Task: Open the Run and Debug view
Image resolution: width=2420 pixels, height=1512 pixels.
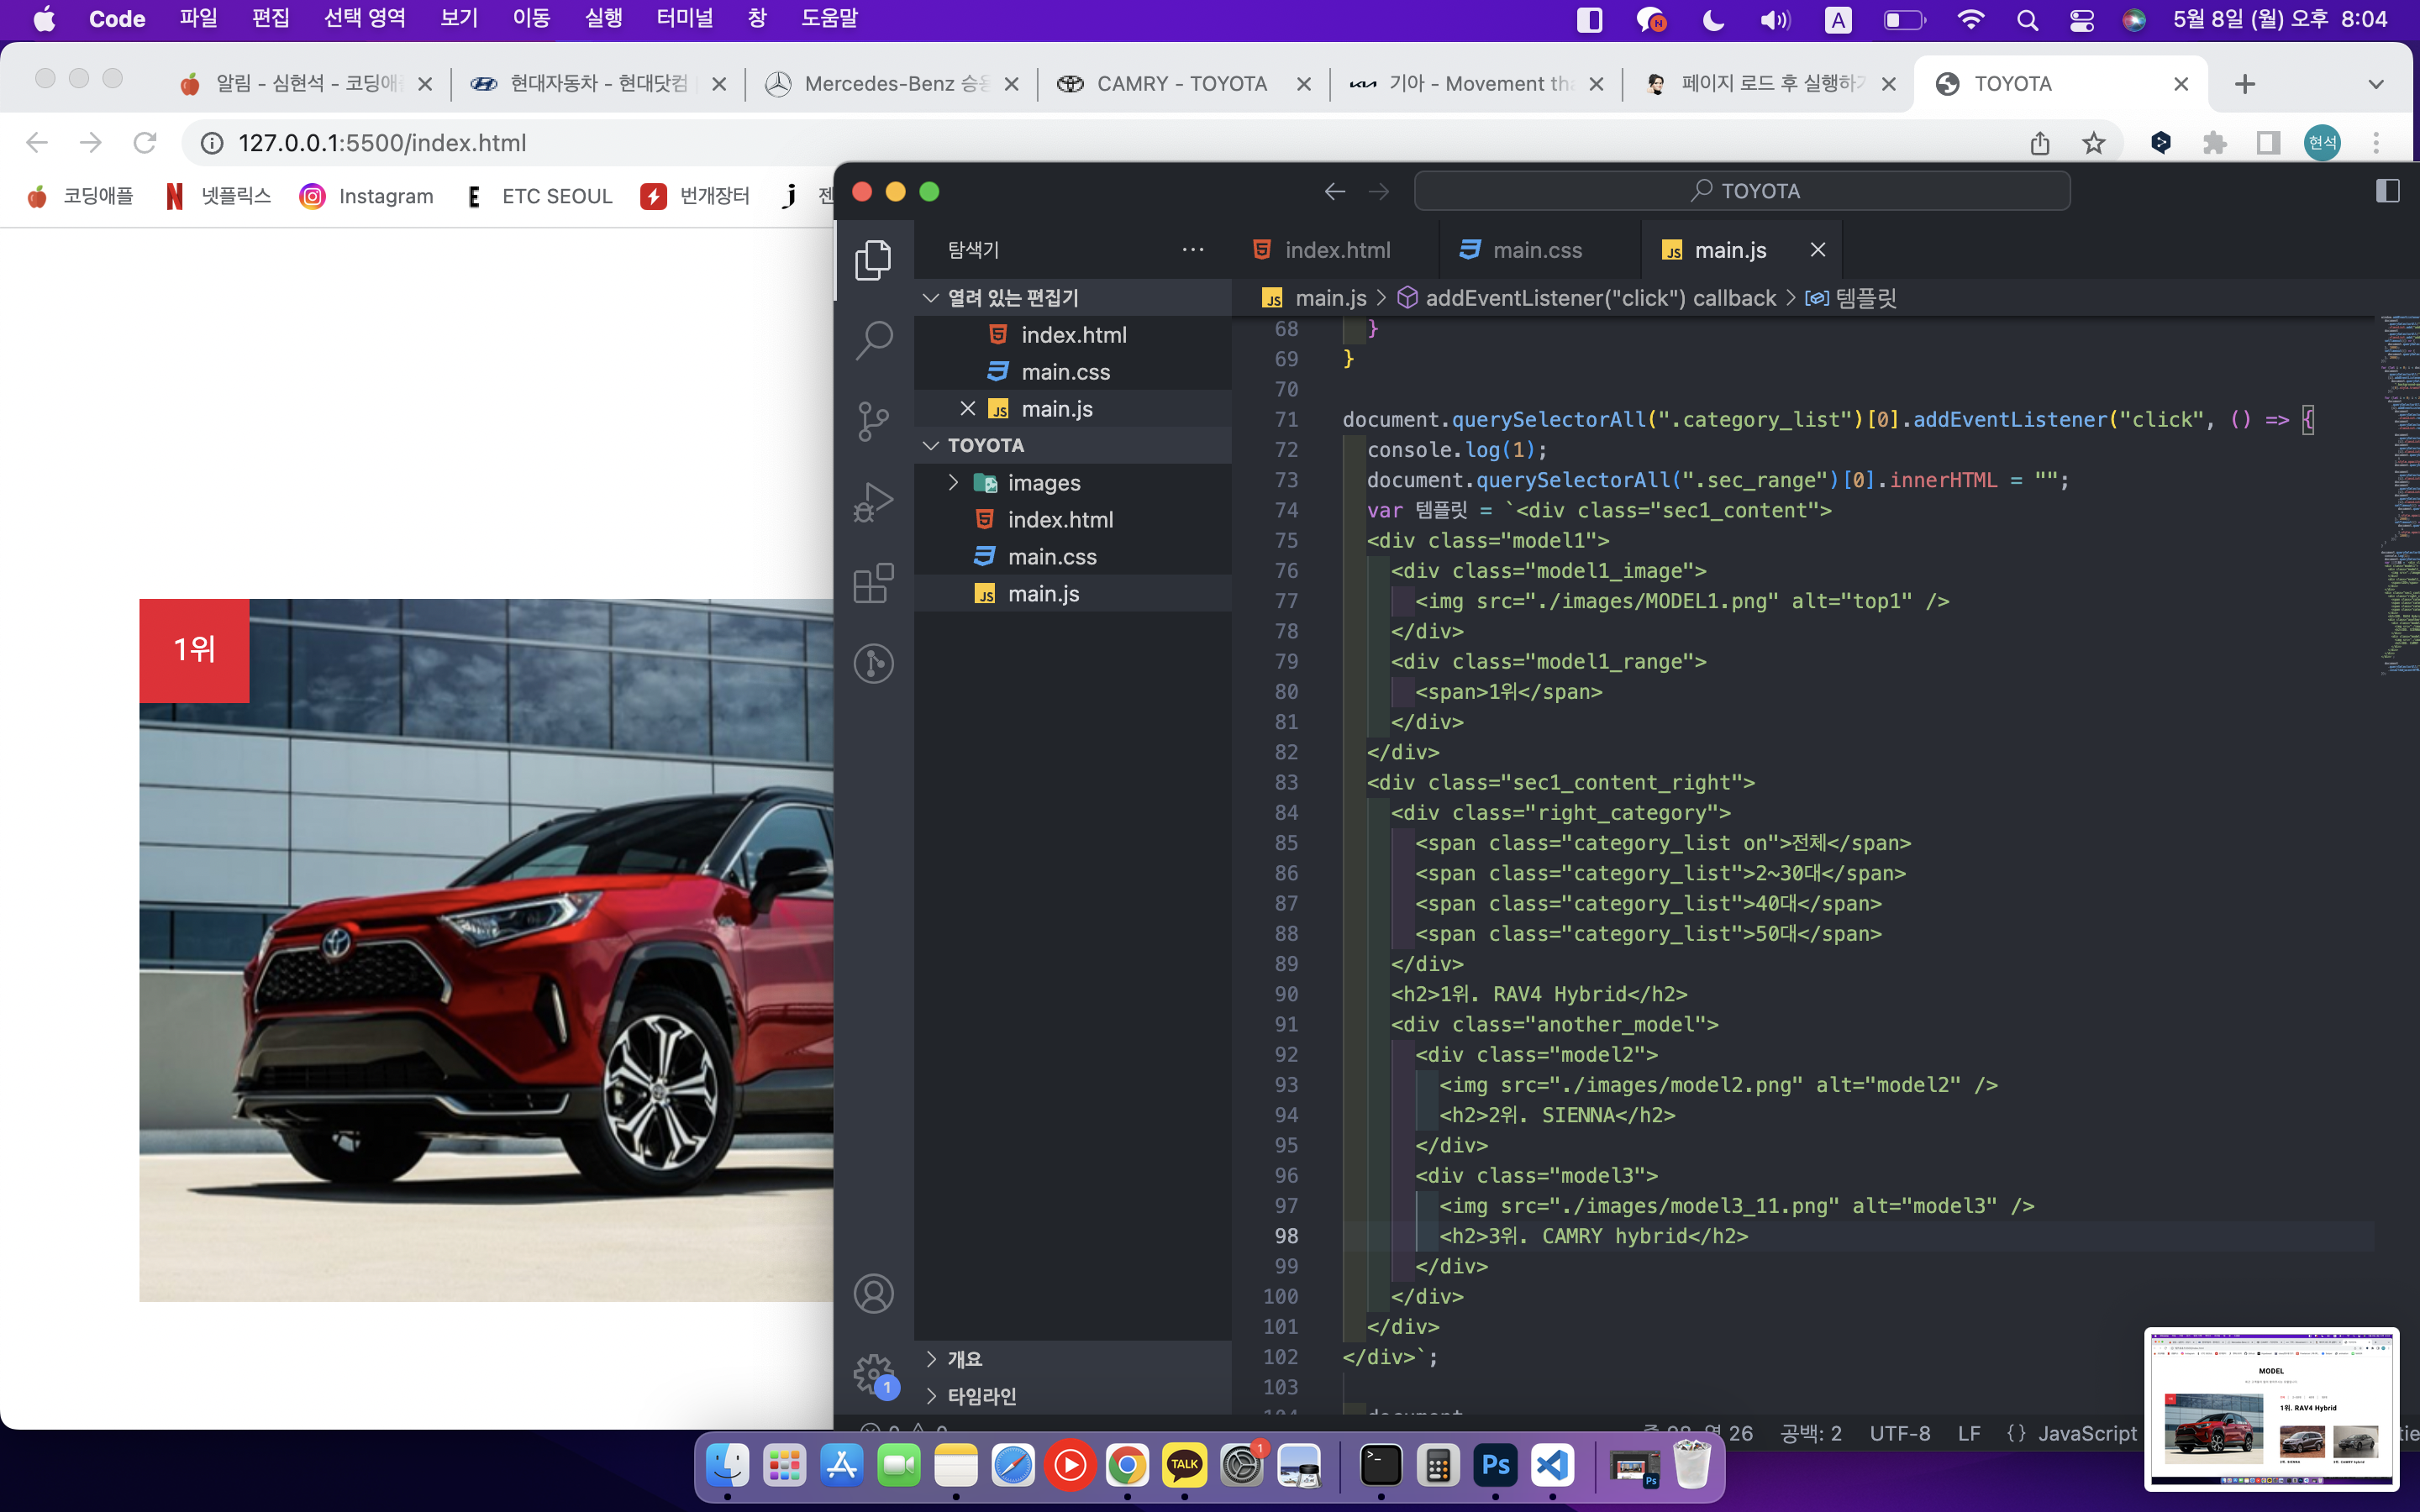Action: coord(873,502)
